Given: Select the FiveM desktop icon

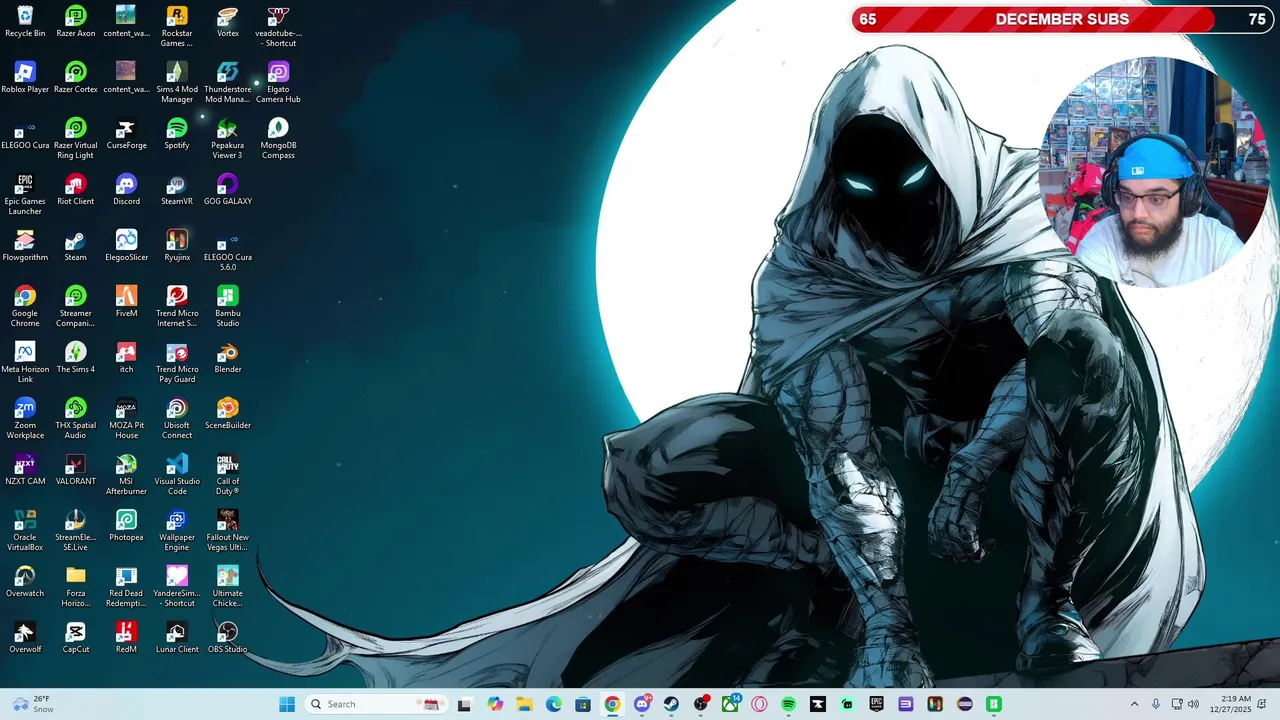Looking at the screenshot, I should click(126, 302).
